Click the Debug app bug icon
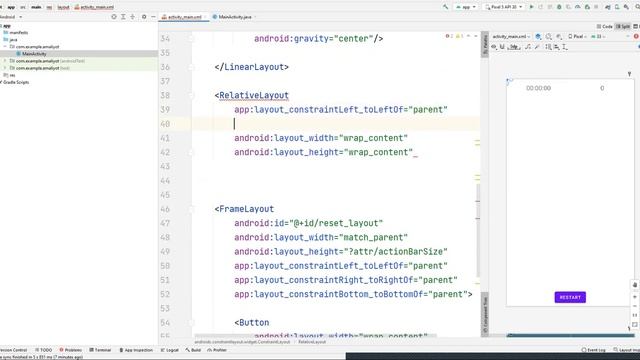This screenshot has width=640, height=360. coord(559,7)
